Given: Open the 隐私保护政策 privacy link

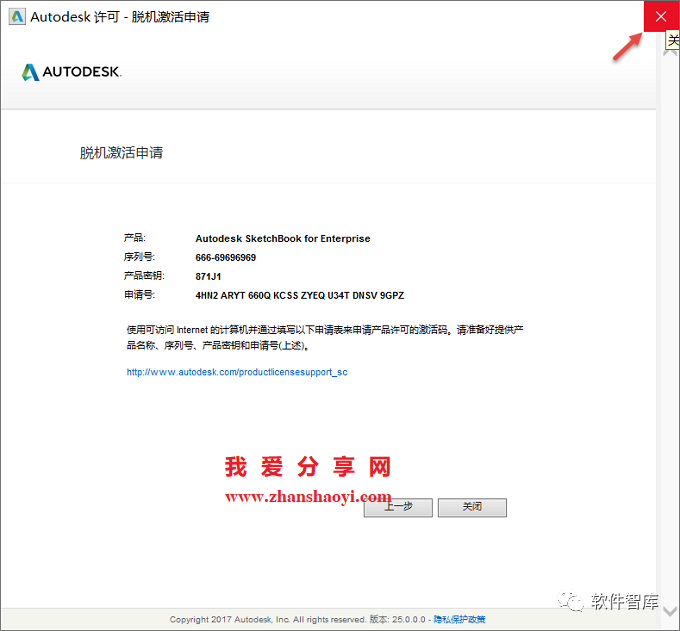Looking at the screenshot, I should 459,619.
